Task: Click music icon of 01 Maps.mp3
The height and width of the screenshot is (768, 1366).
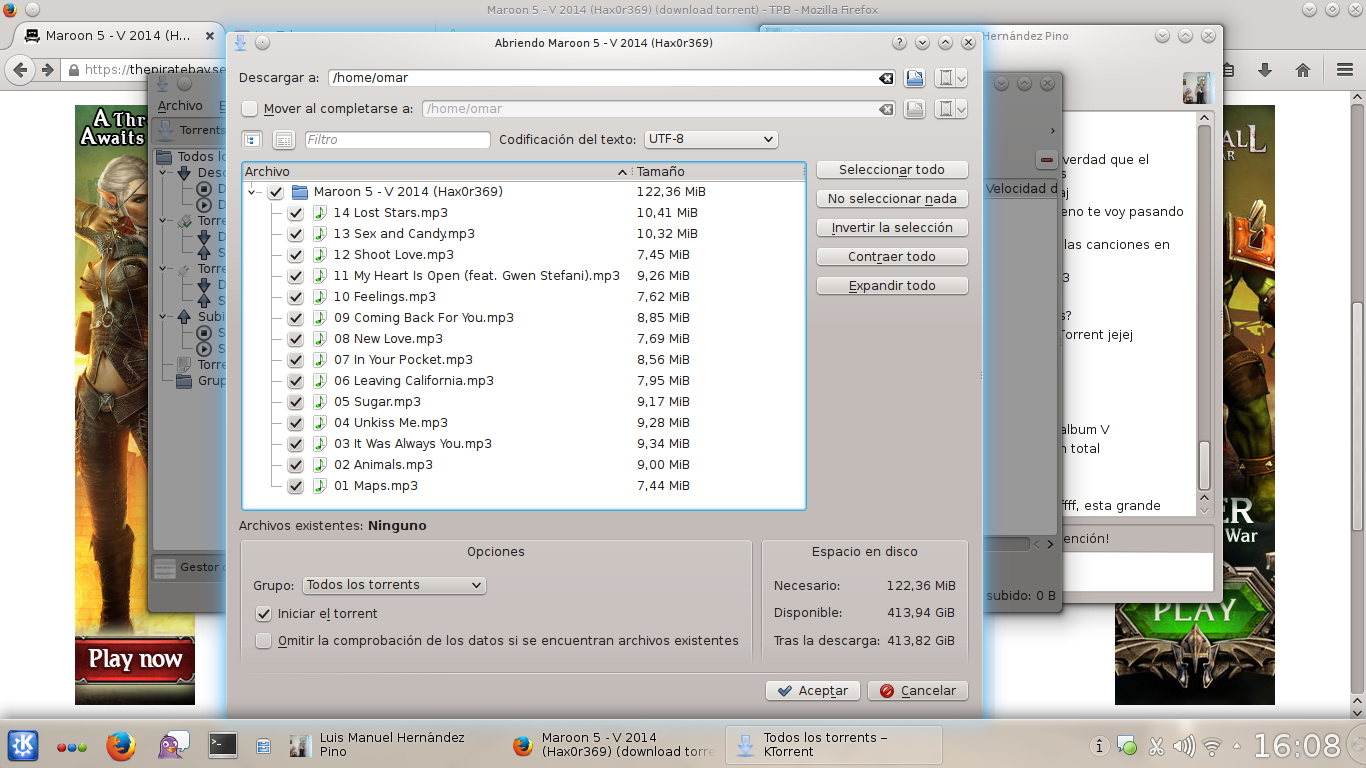Action: click(x=320, y=486)
